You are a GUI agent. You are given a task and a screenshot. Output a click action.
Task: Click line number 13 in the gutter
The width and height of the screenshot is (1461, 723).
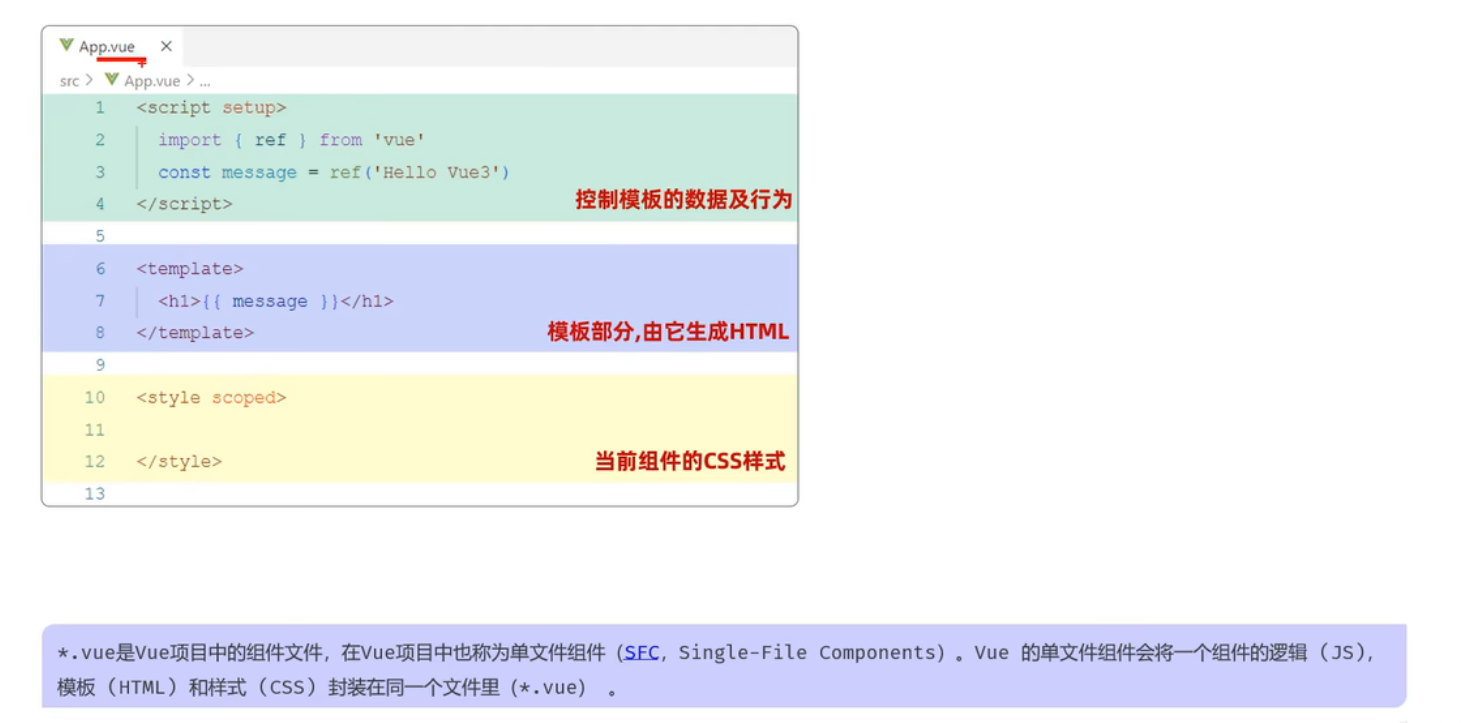tap(95, 493)
